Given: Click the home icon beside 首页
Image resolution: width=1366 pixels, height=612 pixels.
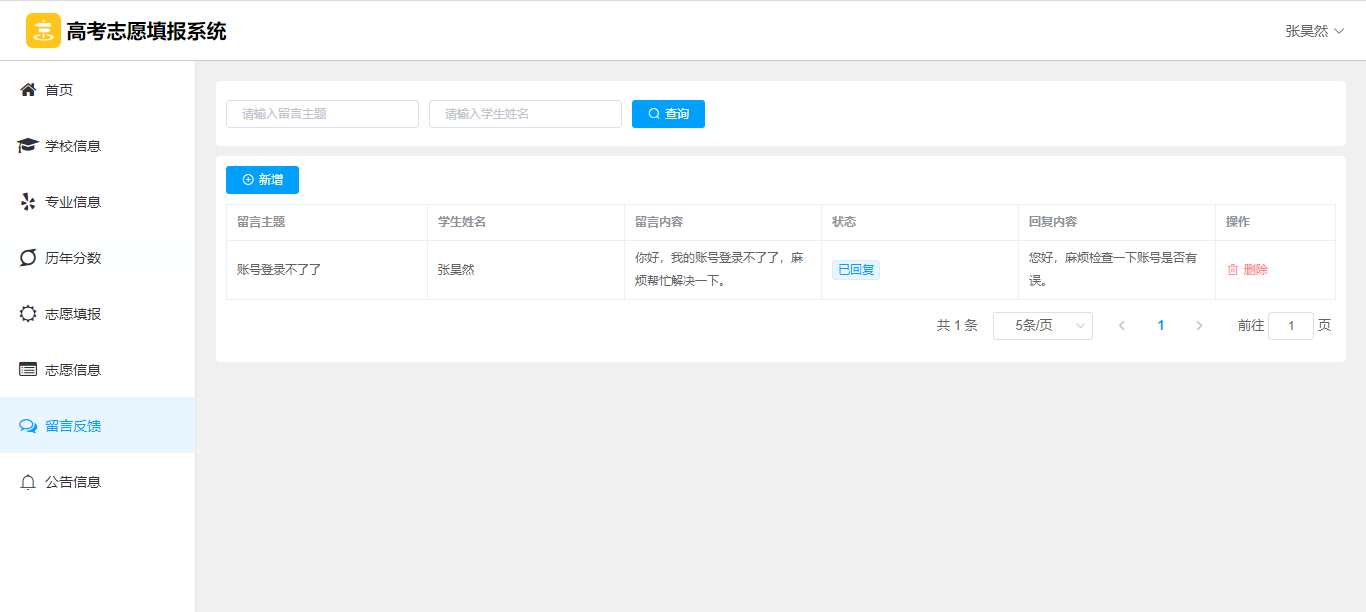Looking at the screenshot, I should pos(28,90).
